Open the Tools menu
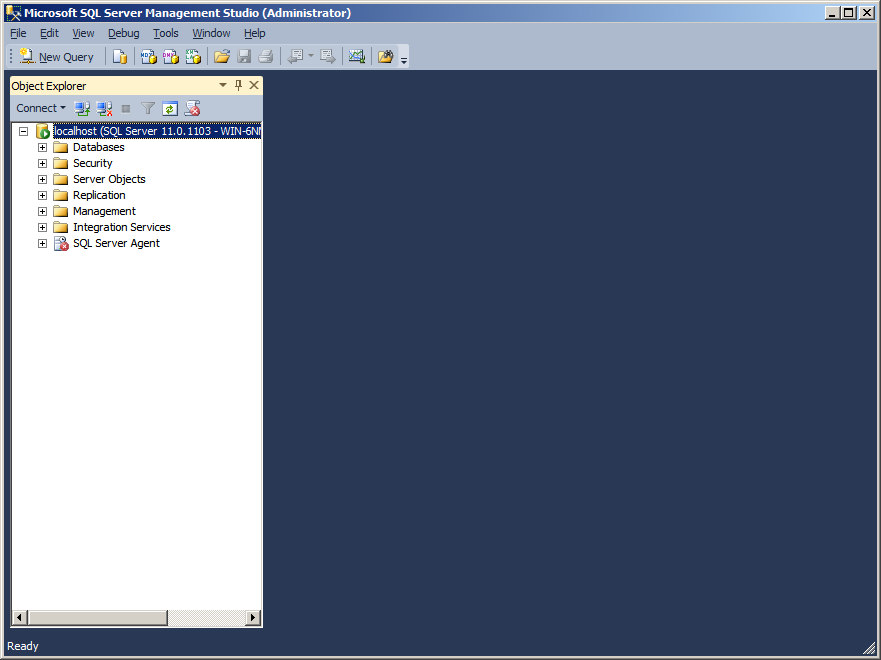This screenshot has width=881, height=660. click(166, 33)
